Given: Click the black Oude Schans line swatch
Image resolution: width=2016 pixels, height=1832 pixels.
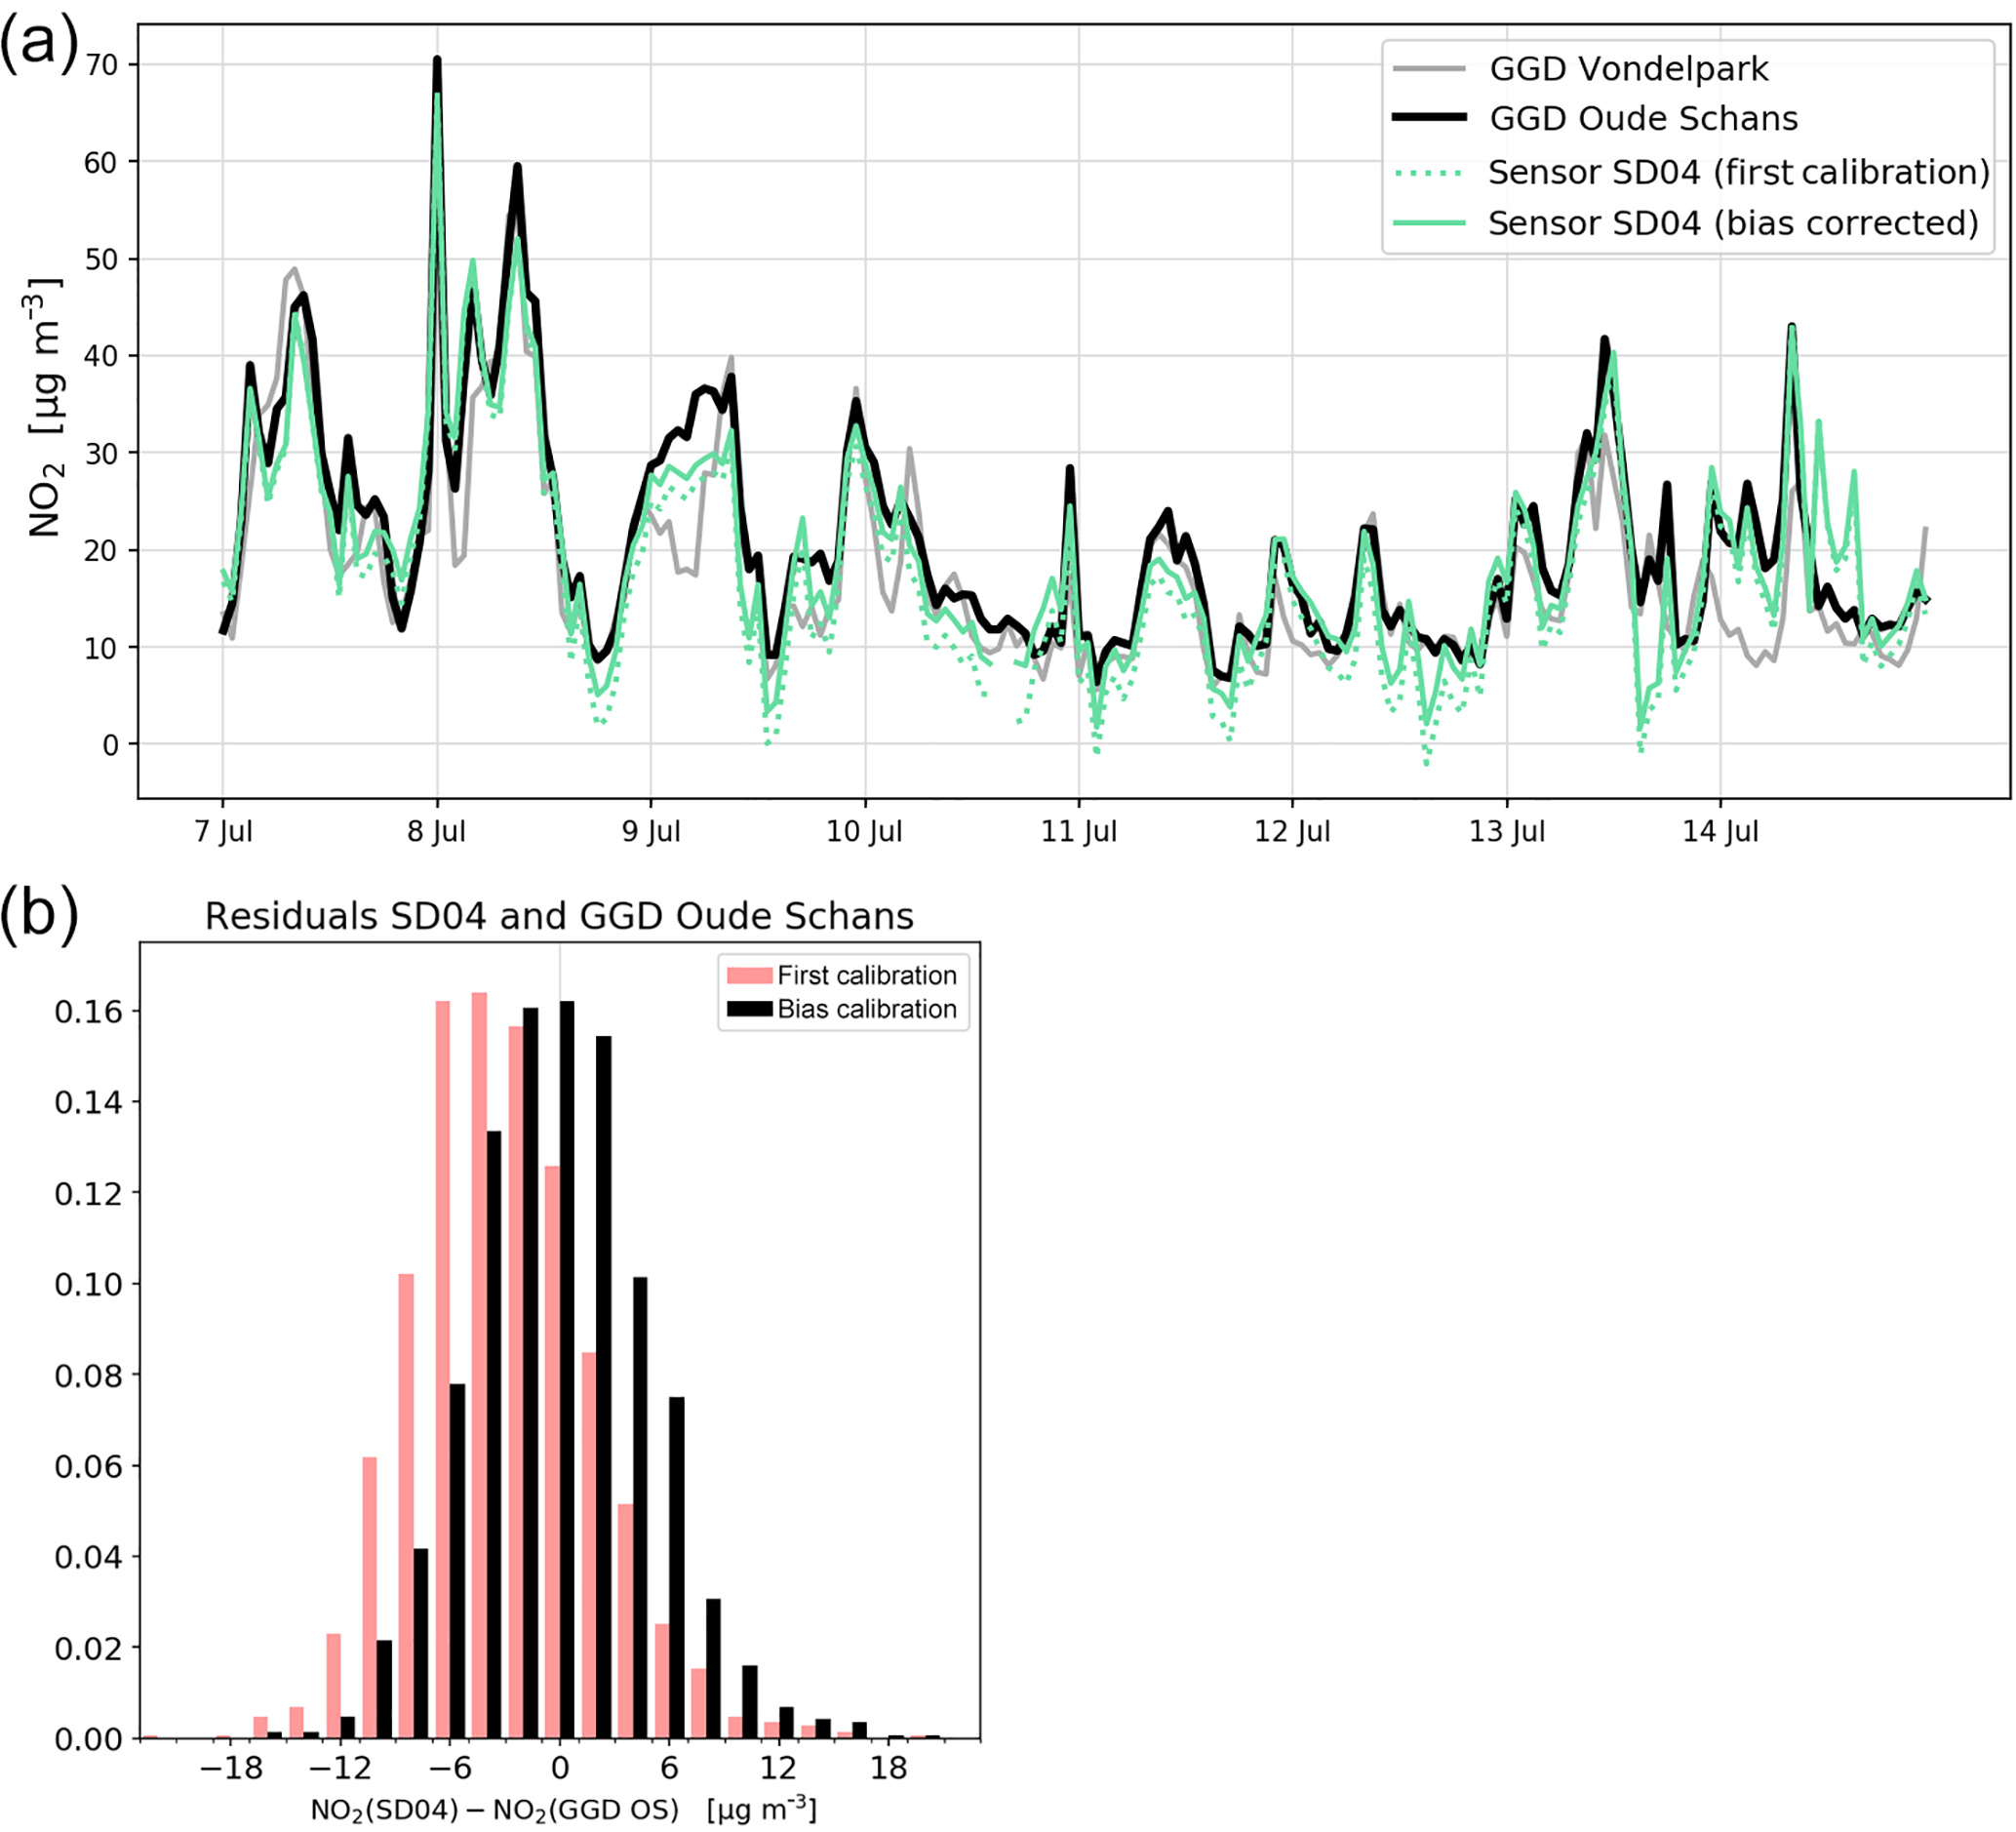Looking at the screenshot, I should point(1429,118).
